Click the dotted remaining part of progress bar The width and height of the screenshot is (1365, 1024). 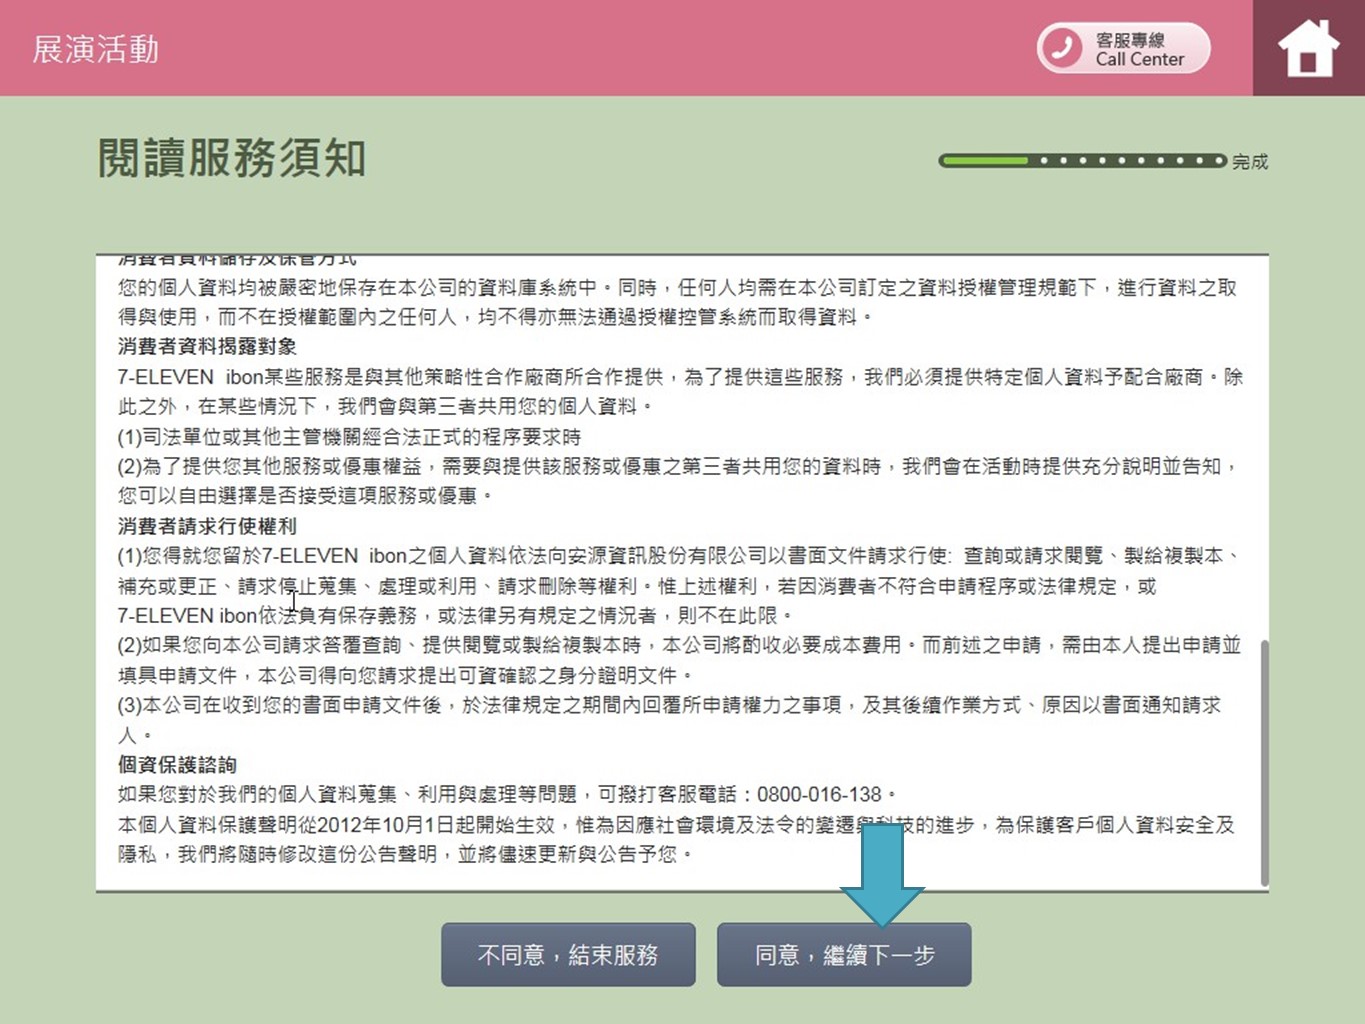click(1128, 160)
